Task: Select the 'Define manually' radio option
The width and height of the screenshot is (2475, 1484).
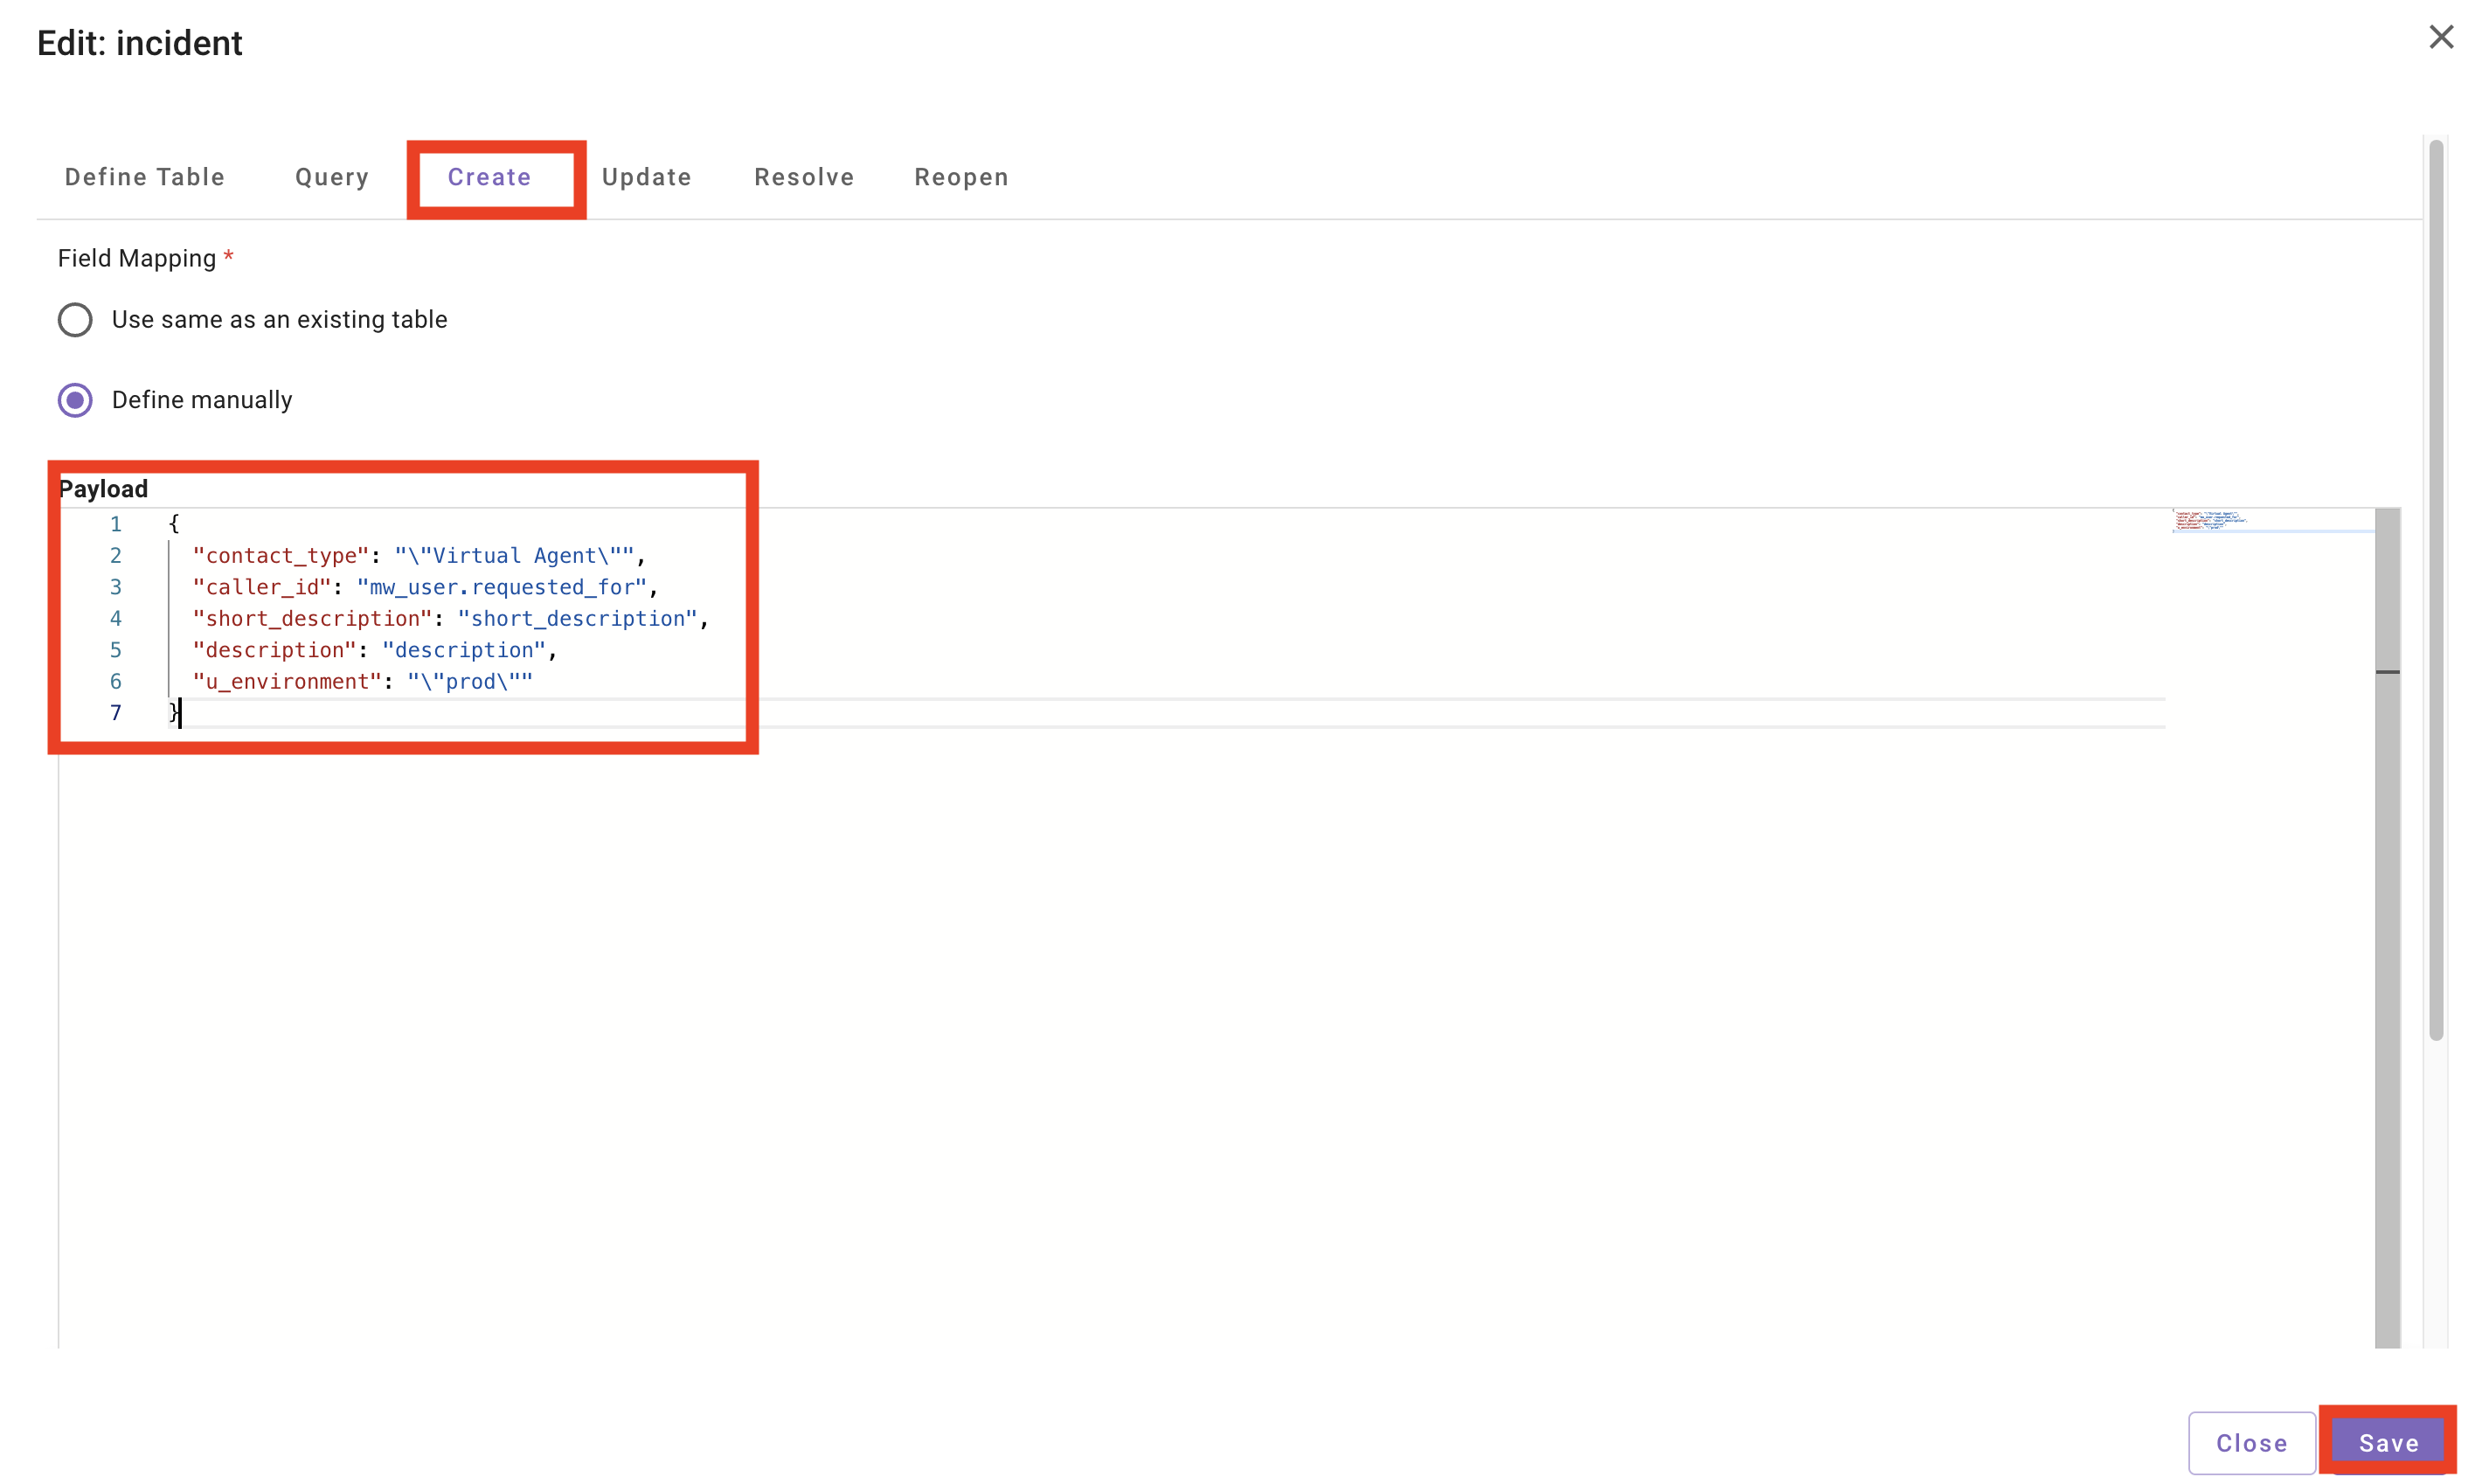Action: tap(75, 400)
